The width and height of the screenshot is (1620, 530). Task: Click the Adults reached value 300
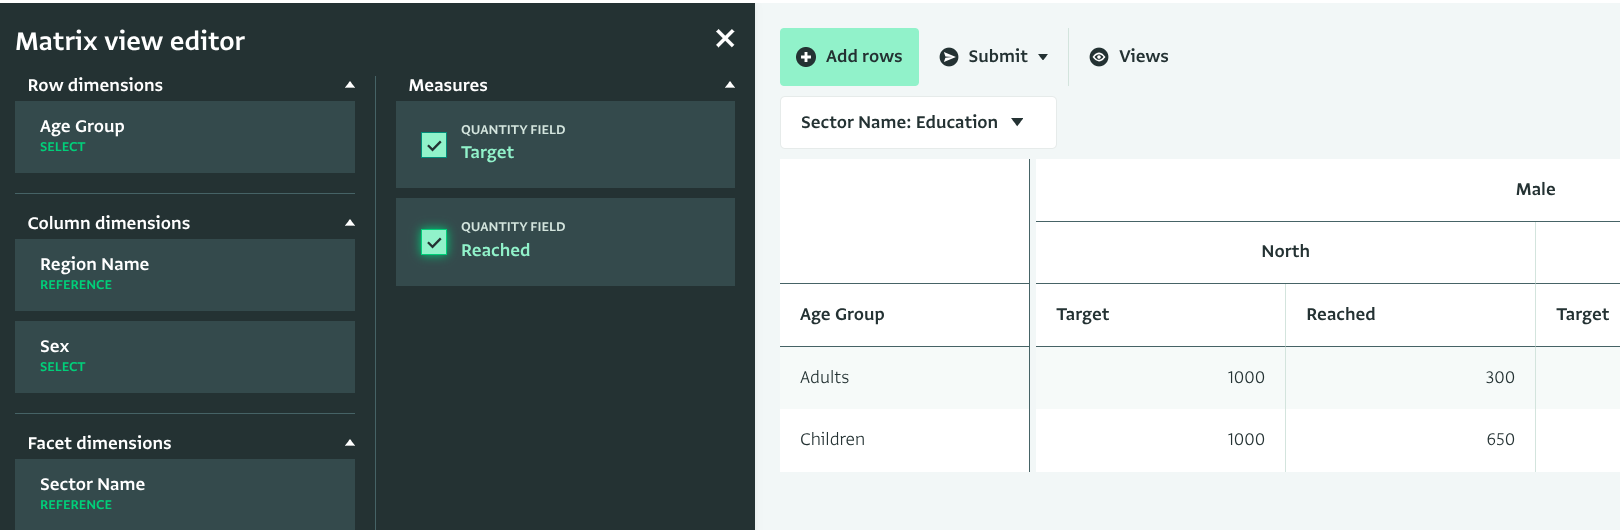(x=1499, y=377)
